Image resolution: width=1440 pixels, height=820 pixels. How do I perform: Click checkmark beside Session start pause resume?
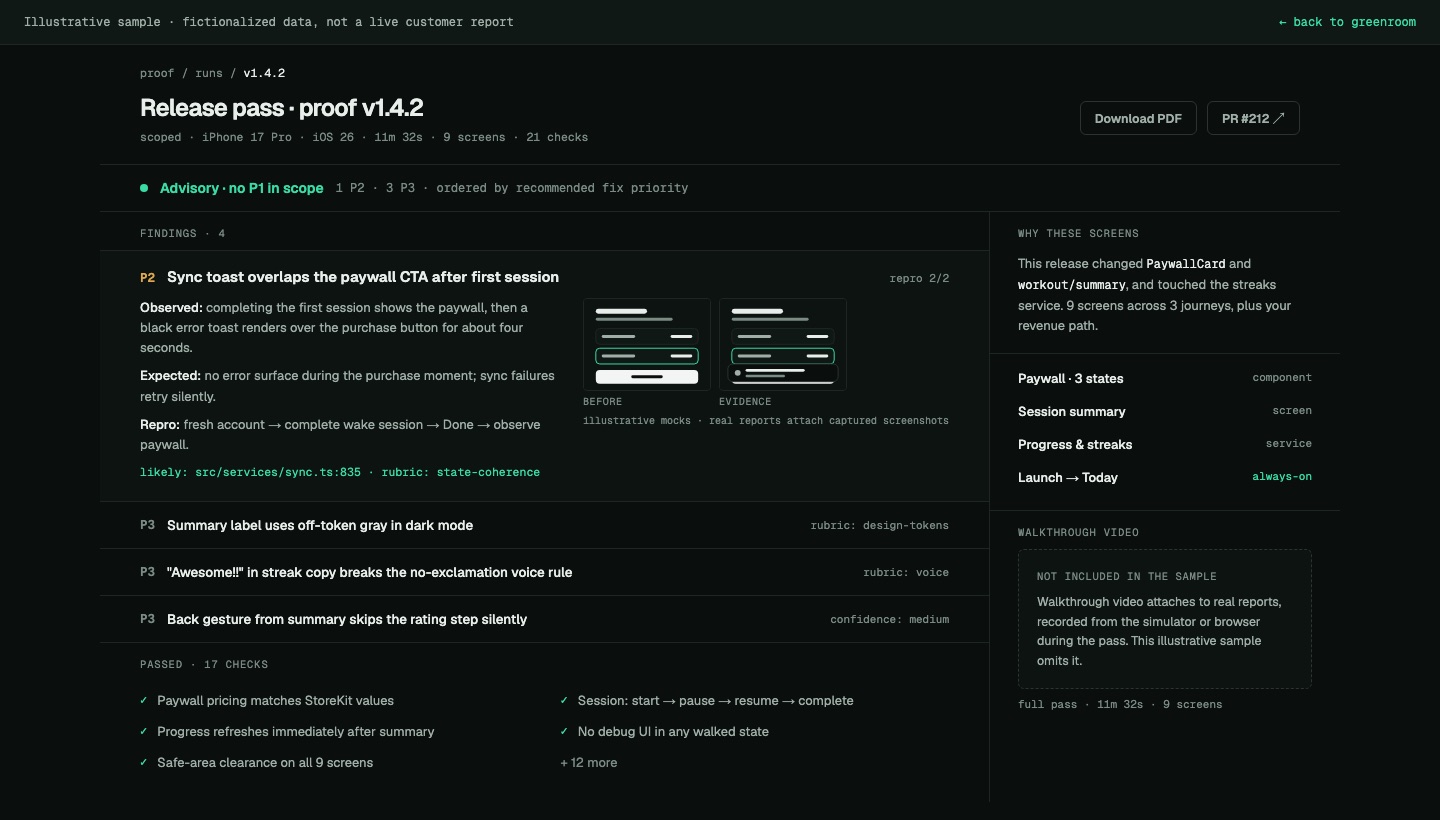(565, 701)
